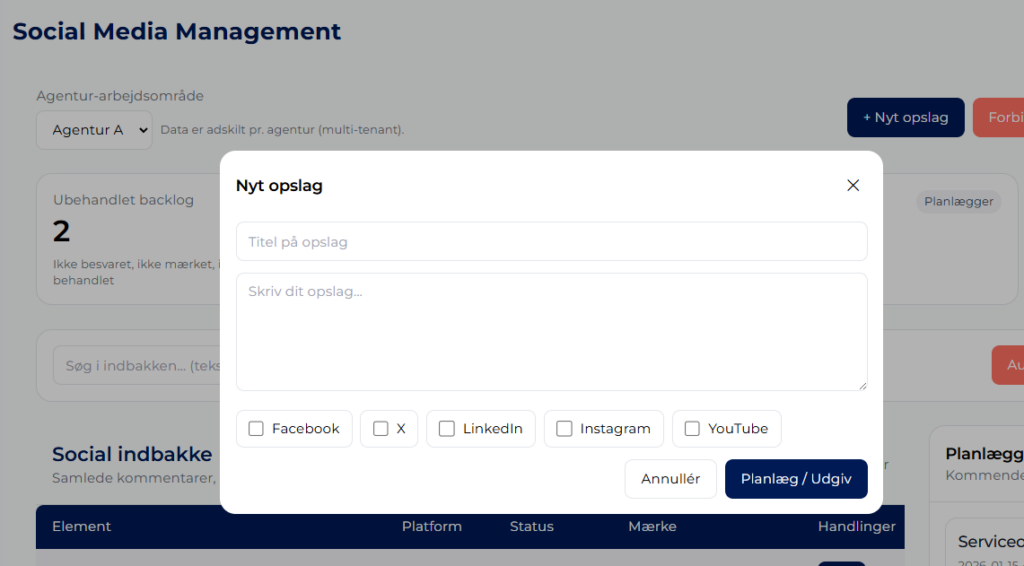Focus the Skriv dit opslag textarea
The image size is (1024, 566).
pyautogui.click(x=551, y=331)
